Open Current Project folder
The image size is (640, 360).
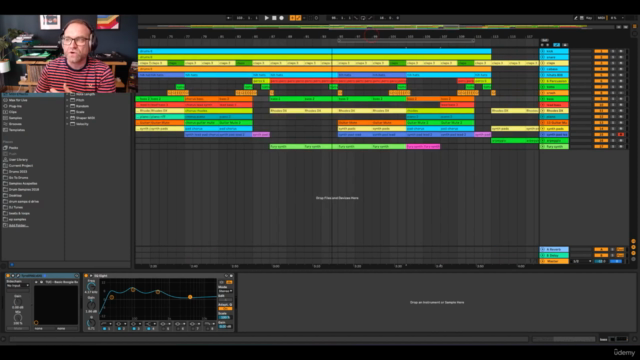[x=21, y=166]
